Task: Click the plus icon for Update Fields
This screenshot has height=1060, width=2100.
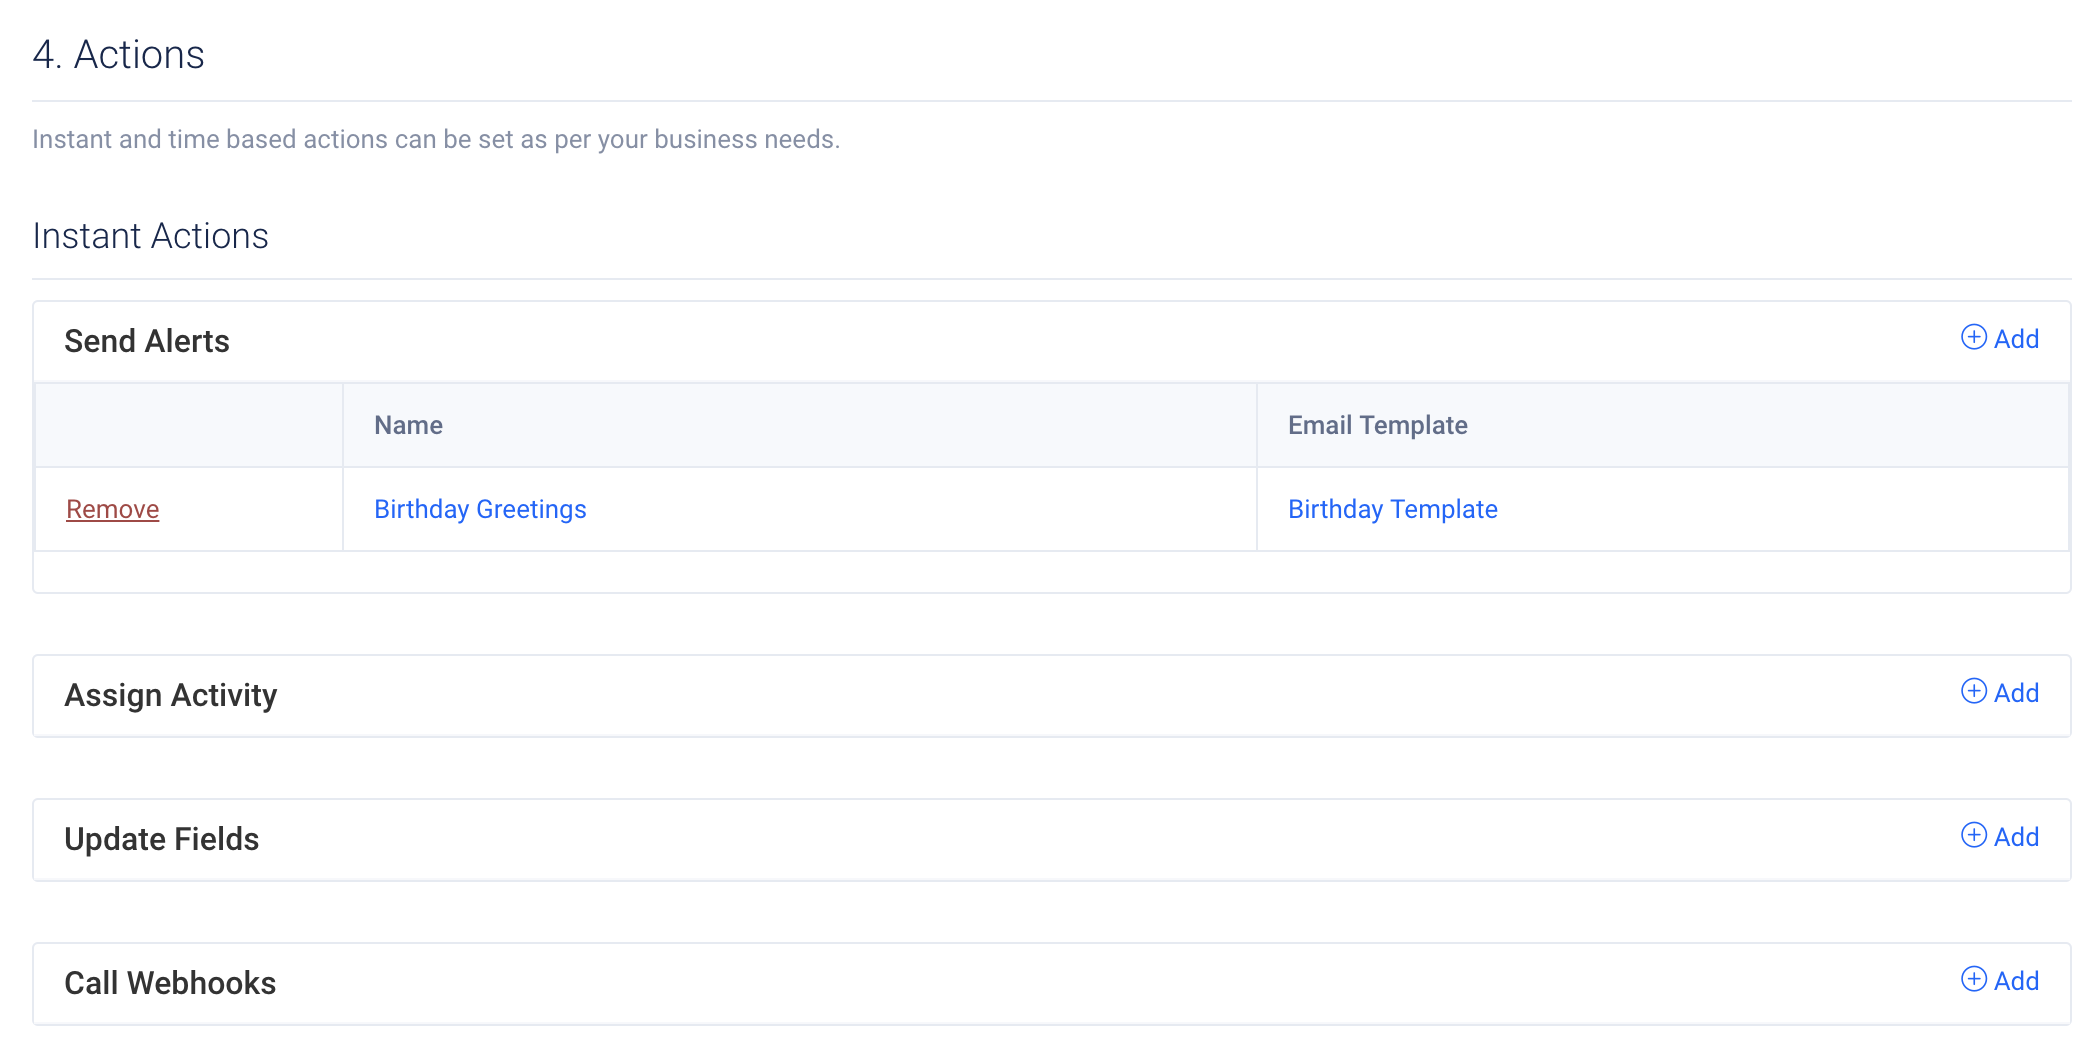Action: 1973,835
